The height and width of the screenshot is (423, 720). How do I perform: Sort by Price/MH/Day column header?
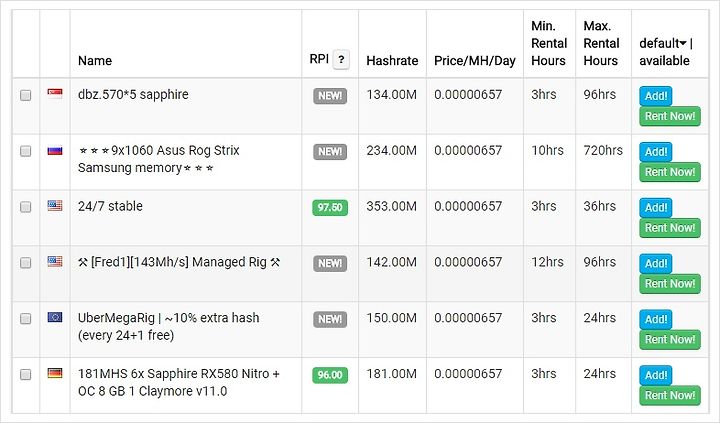point(475,61)
